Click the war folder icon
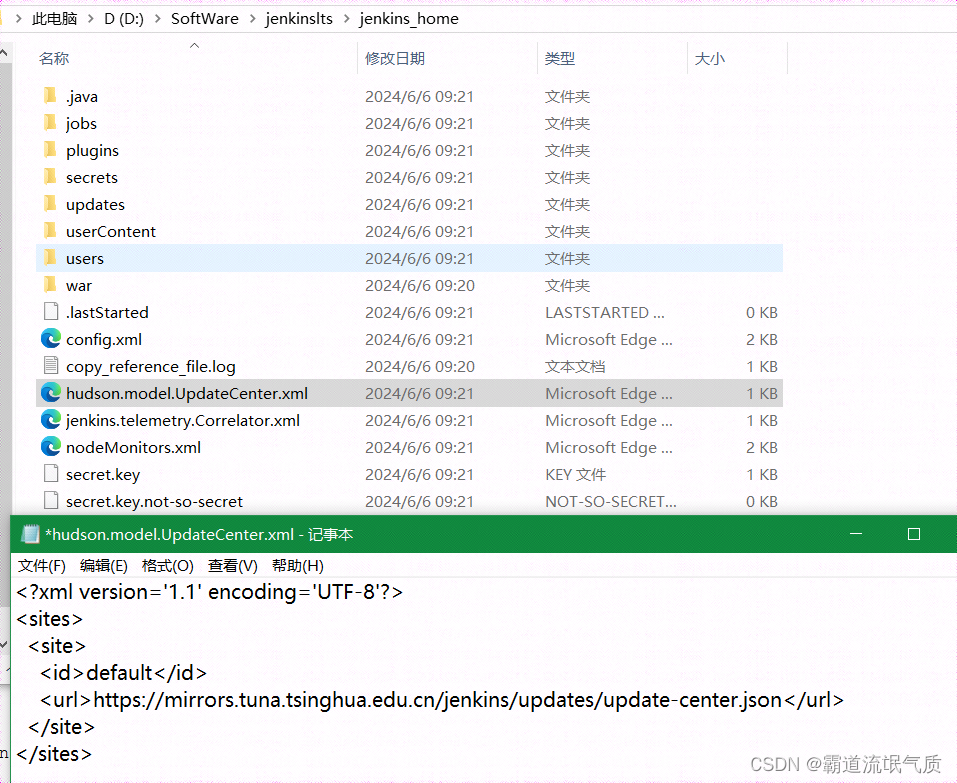This screenshot has height=783, width=957. pyautogui.click(x=49, y=285)
